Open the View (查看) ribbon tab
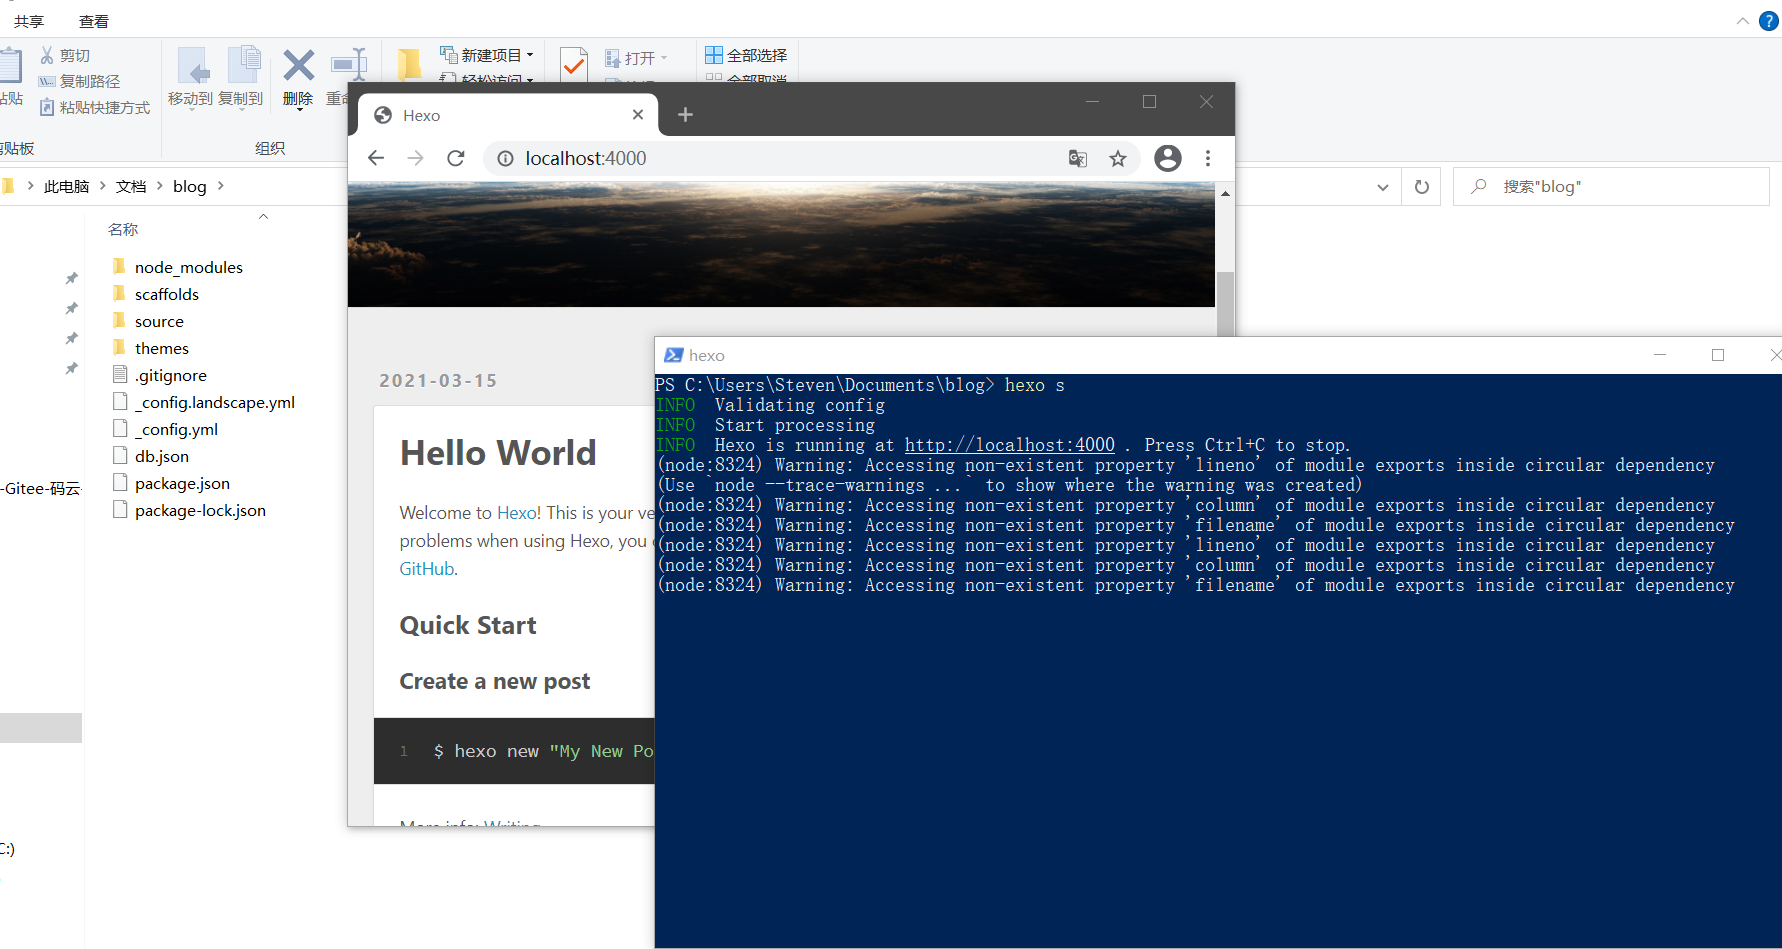 [93, 21]
